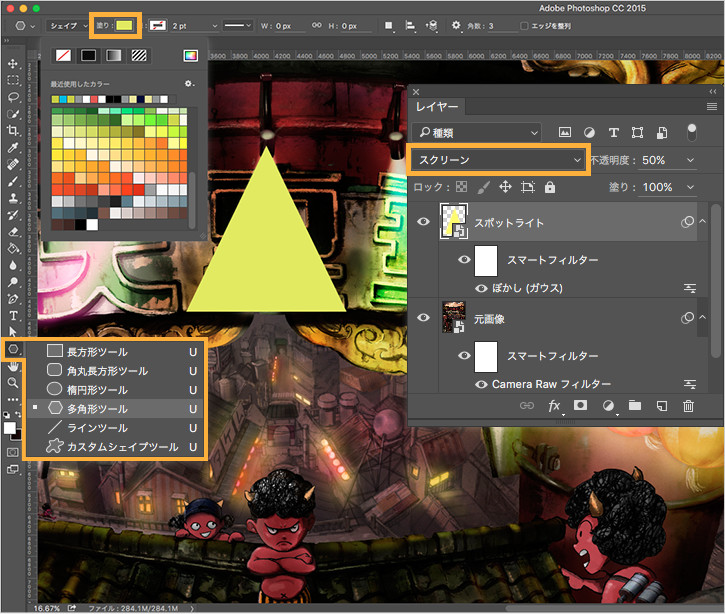725x614 pixels.
Task: Choose カスタムシェイプツール from the flyout
Action: 115,447
